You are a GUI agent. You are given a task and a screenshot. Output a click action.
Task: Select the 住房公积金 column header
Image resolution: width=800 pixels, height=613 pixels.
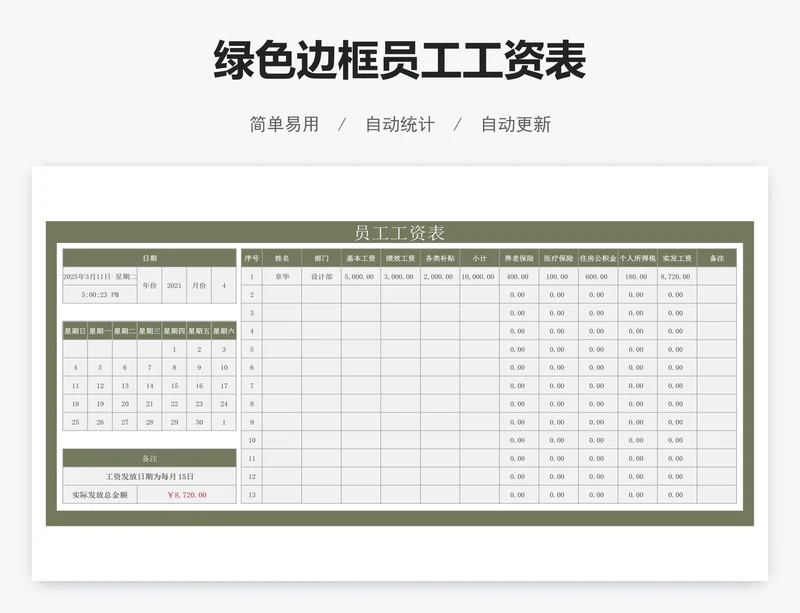pyautogui.click(x=598, y=258)
